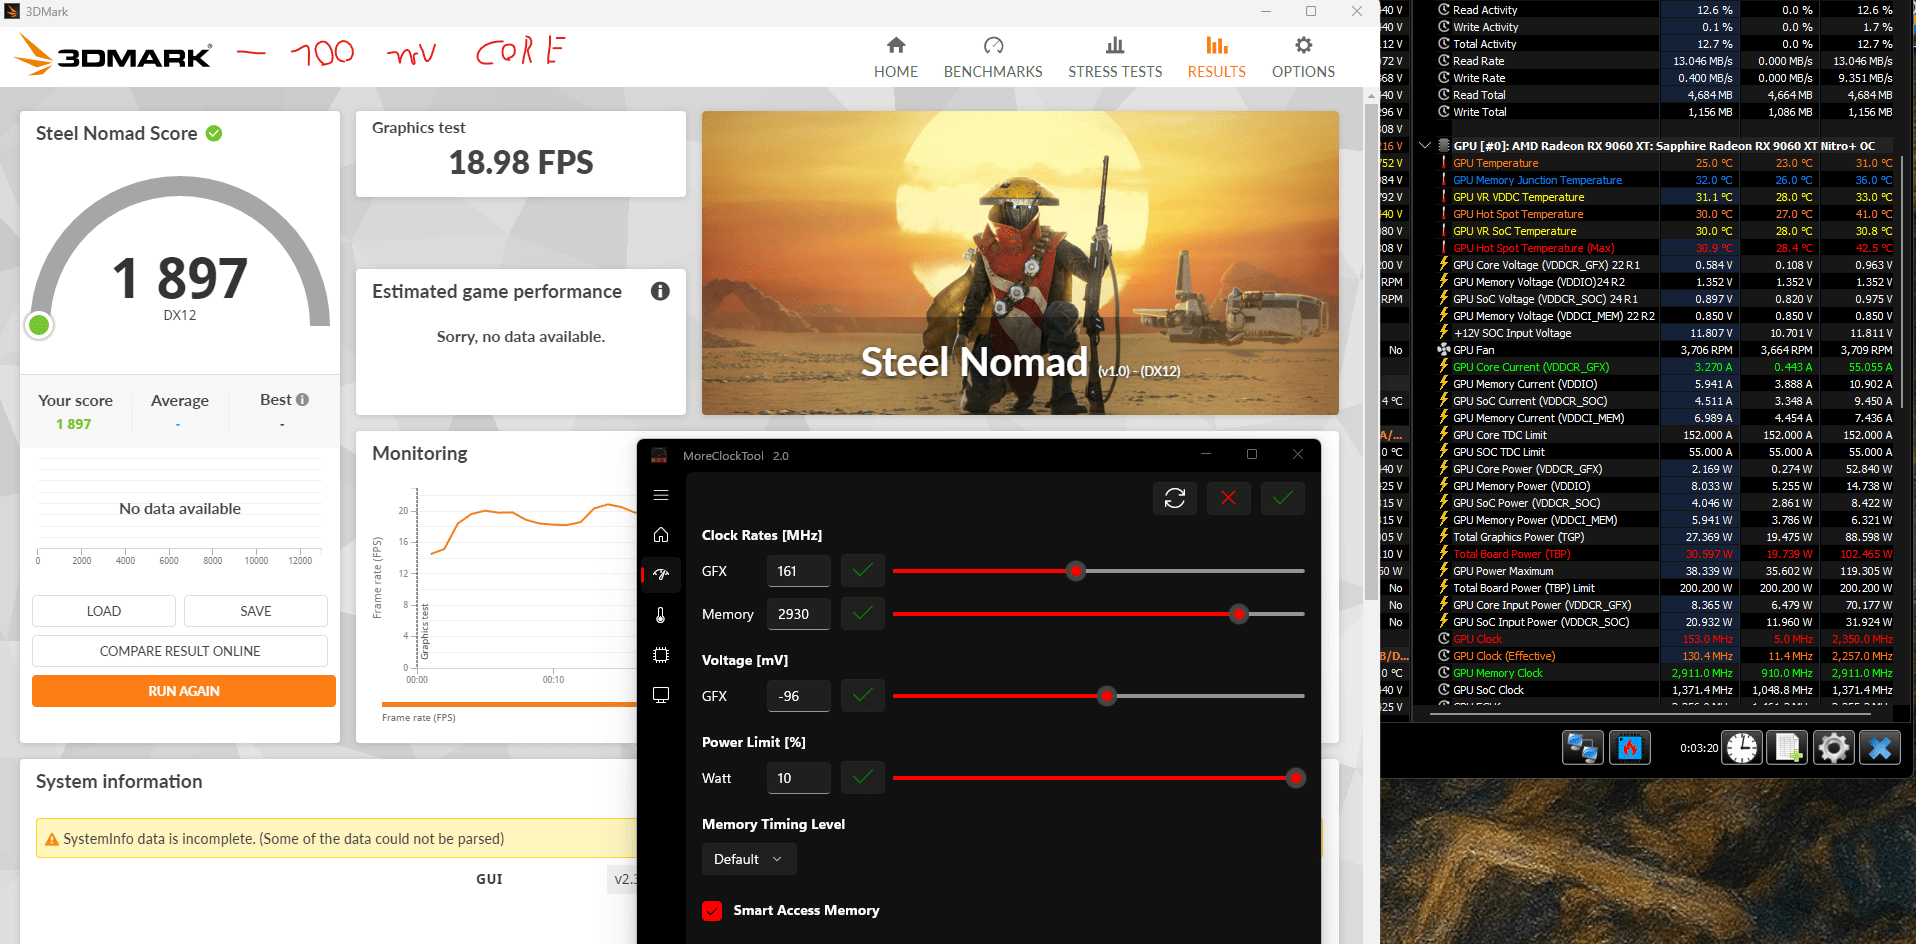Click the green valid-score check beside Steel Nomad Score
The width and height of the screenshot is (1916, 944).
[x=214, y=133]
